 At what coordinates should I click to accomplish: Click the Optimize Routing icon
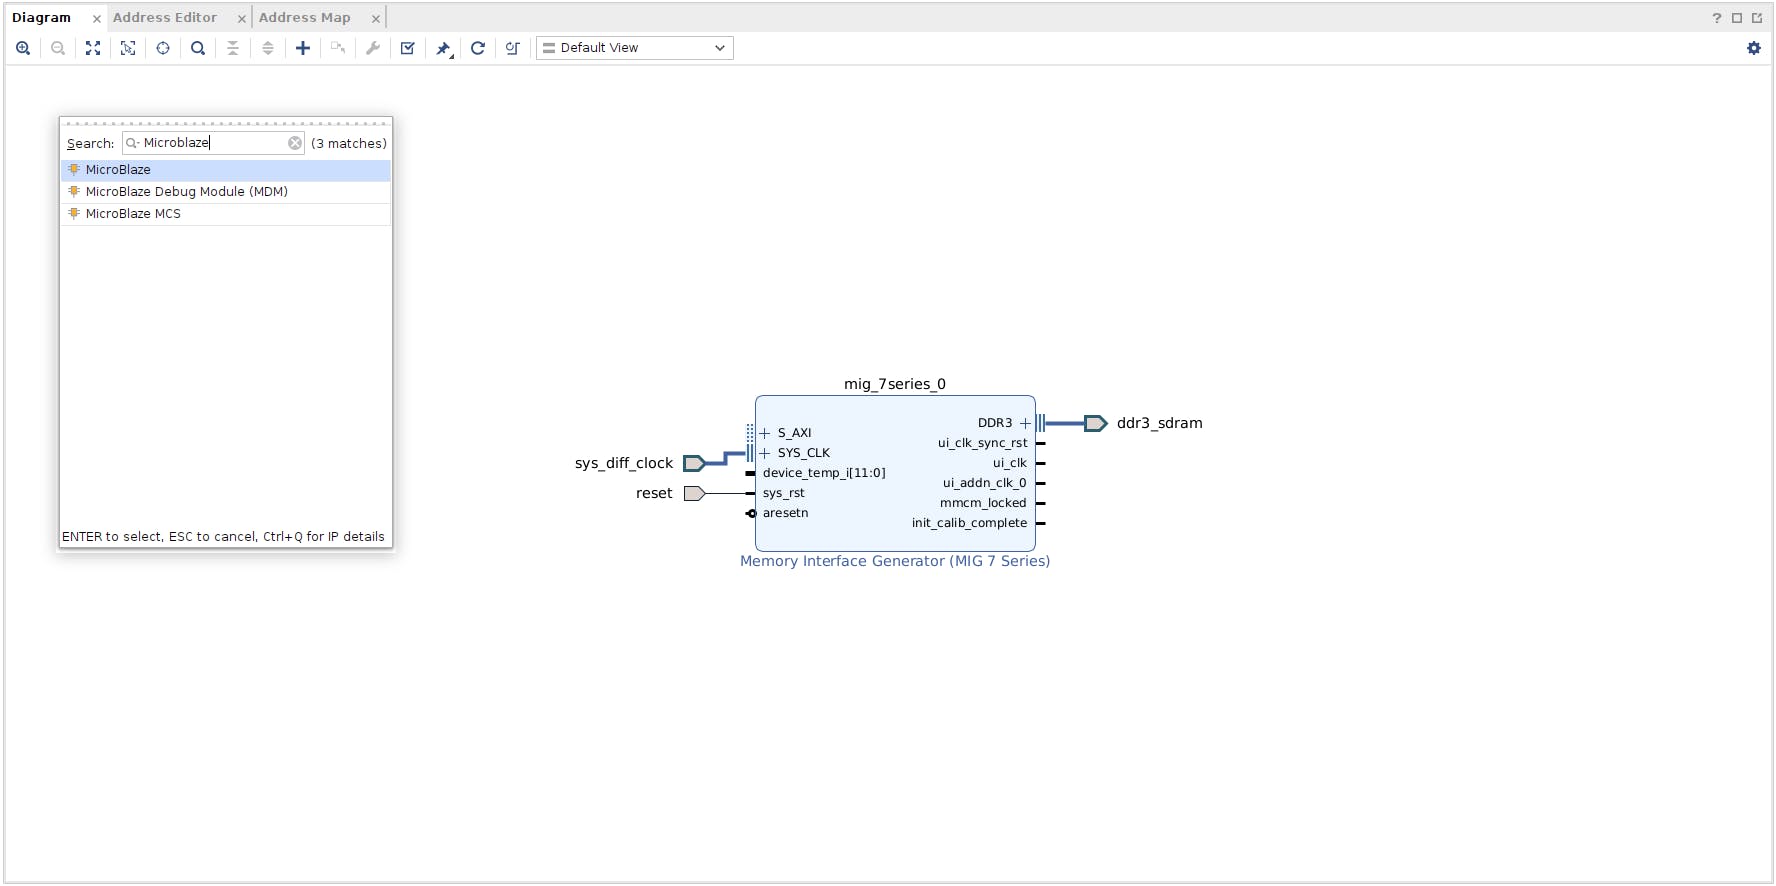[513, 48]
